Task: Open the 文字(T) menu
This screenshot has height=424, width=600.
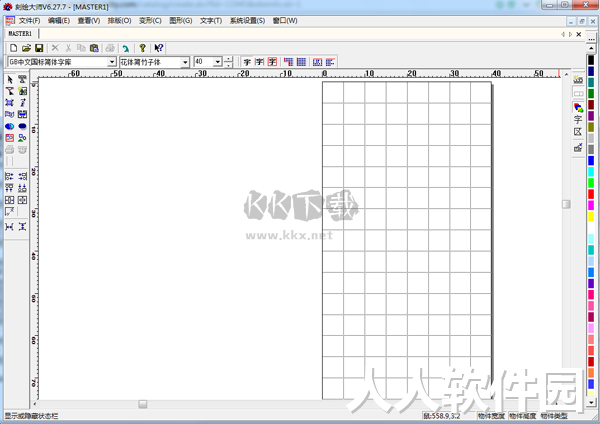Action: 211,21
